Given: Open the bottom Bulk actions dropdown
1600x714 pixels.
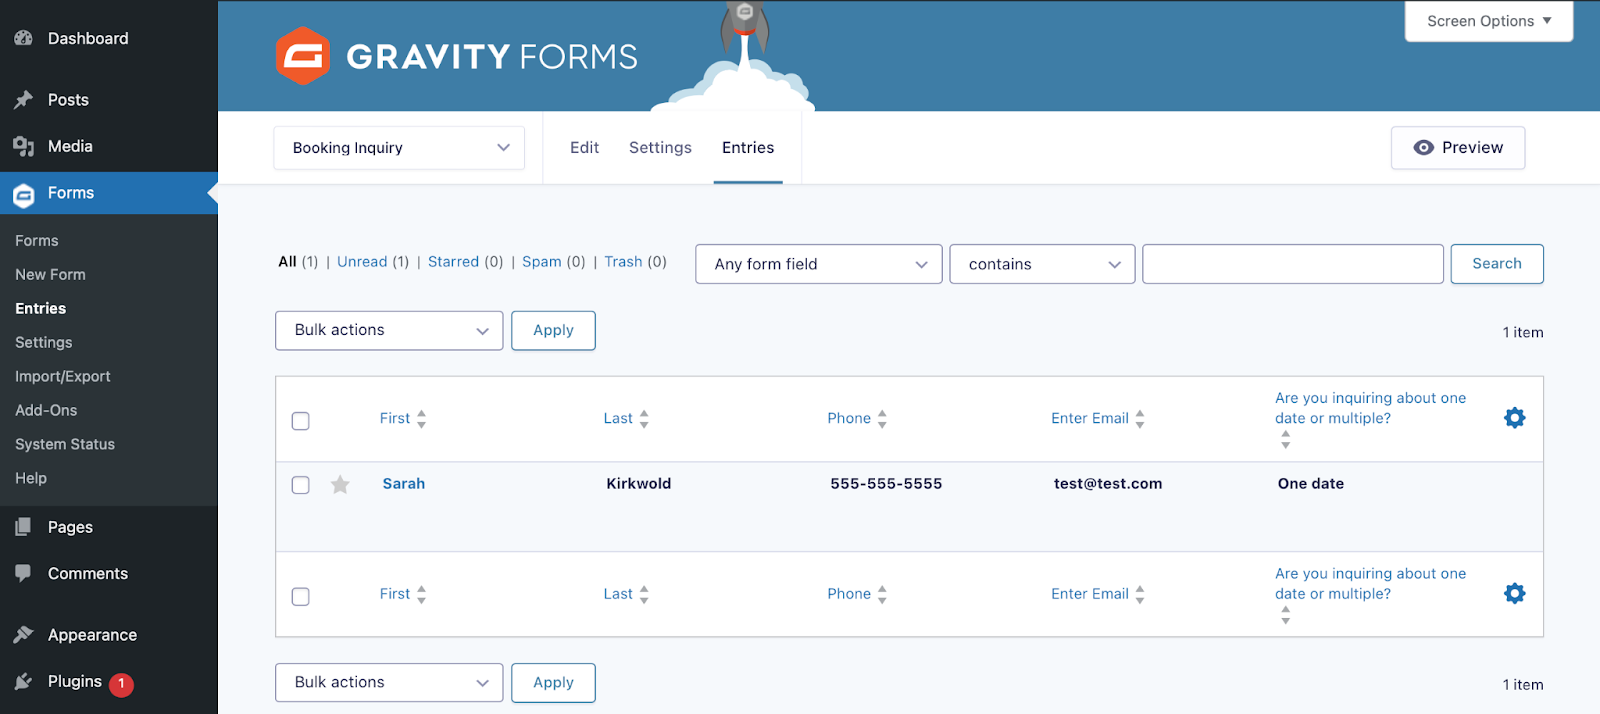Looking at the screenshot, I should click(389, 683).
